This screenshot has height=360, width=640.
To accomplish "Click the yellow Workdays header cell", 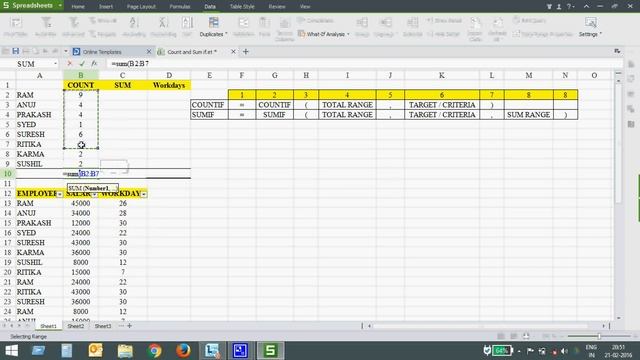I will (x=169, y=85).
